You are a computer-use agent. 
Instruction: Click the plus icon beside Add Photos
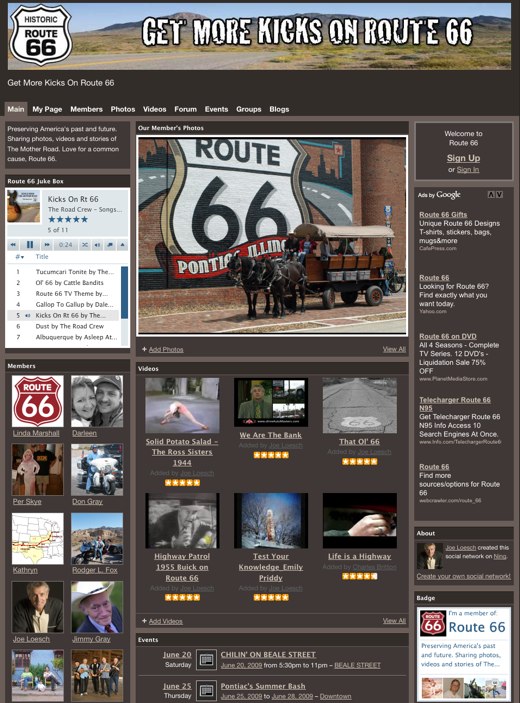pyautogui.click(x=144, y=349)
